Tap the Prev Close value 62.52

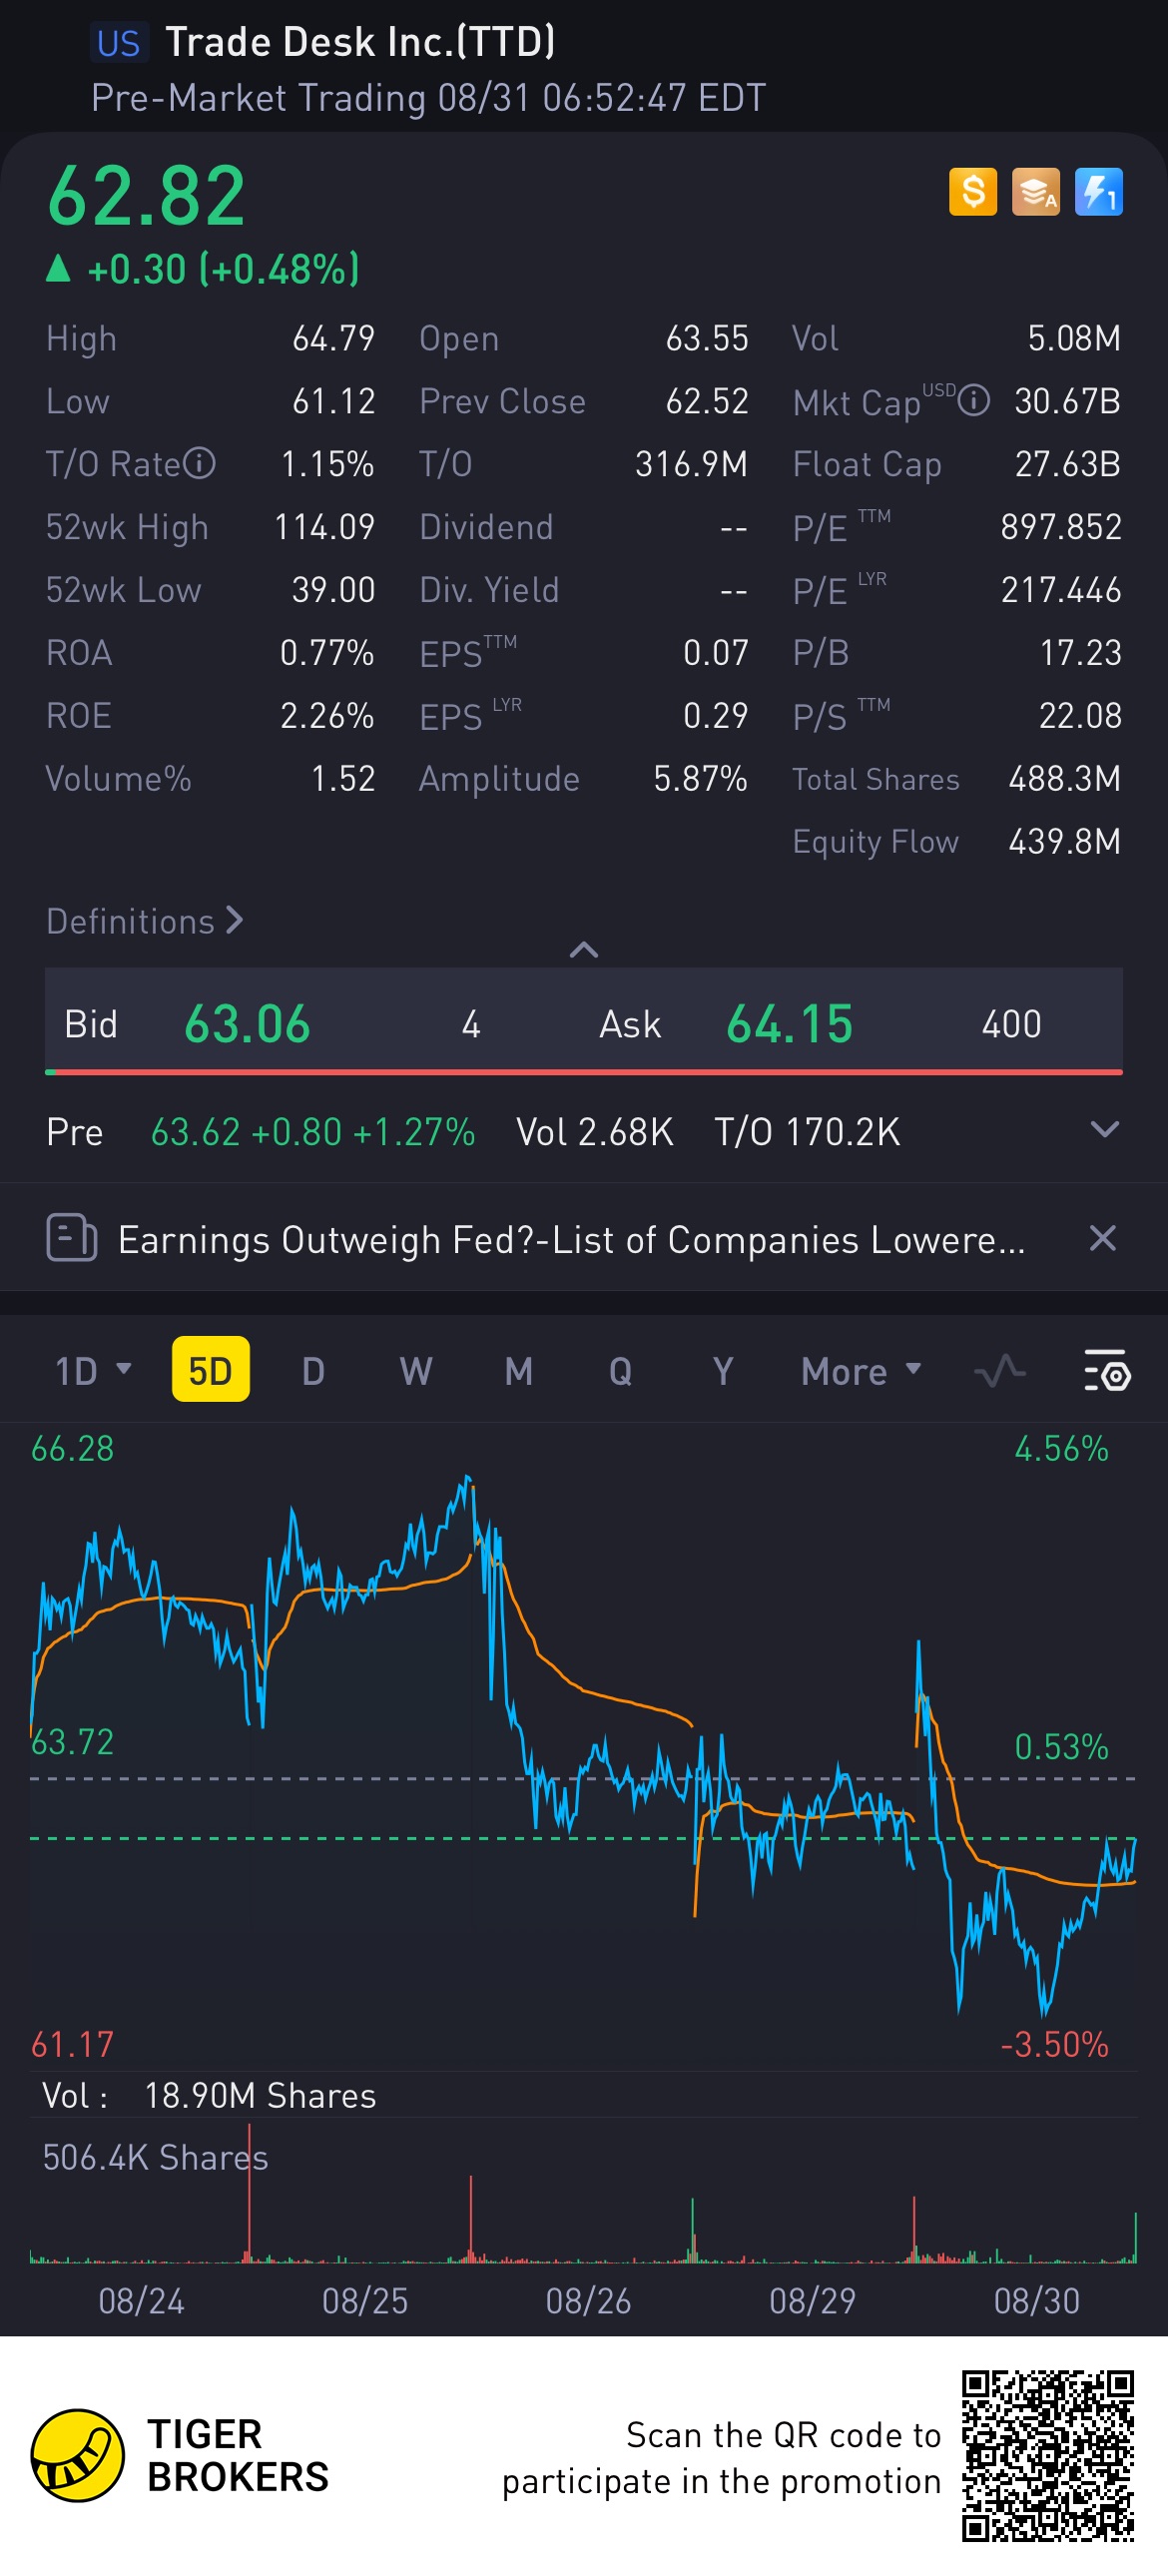[707, 401]
